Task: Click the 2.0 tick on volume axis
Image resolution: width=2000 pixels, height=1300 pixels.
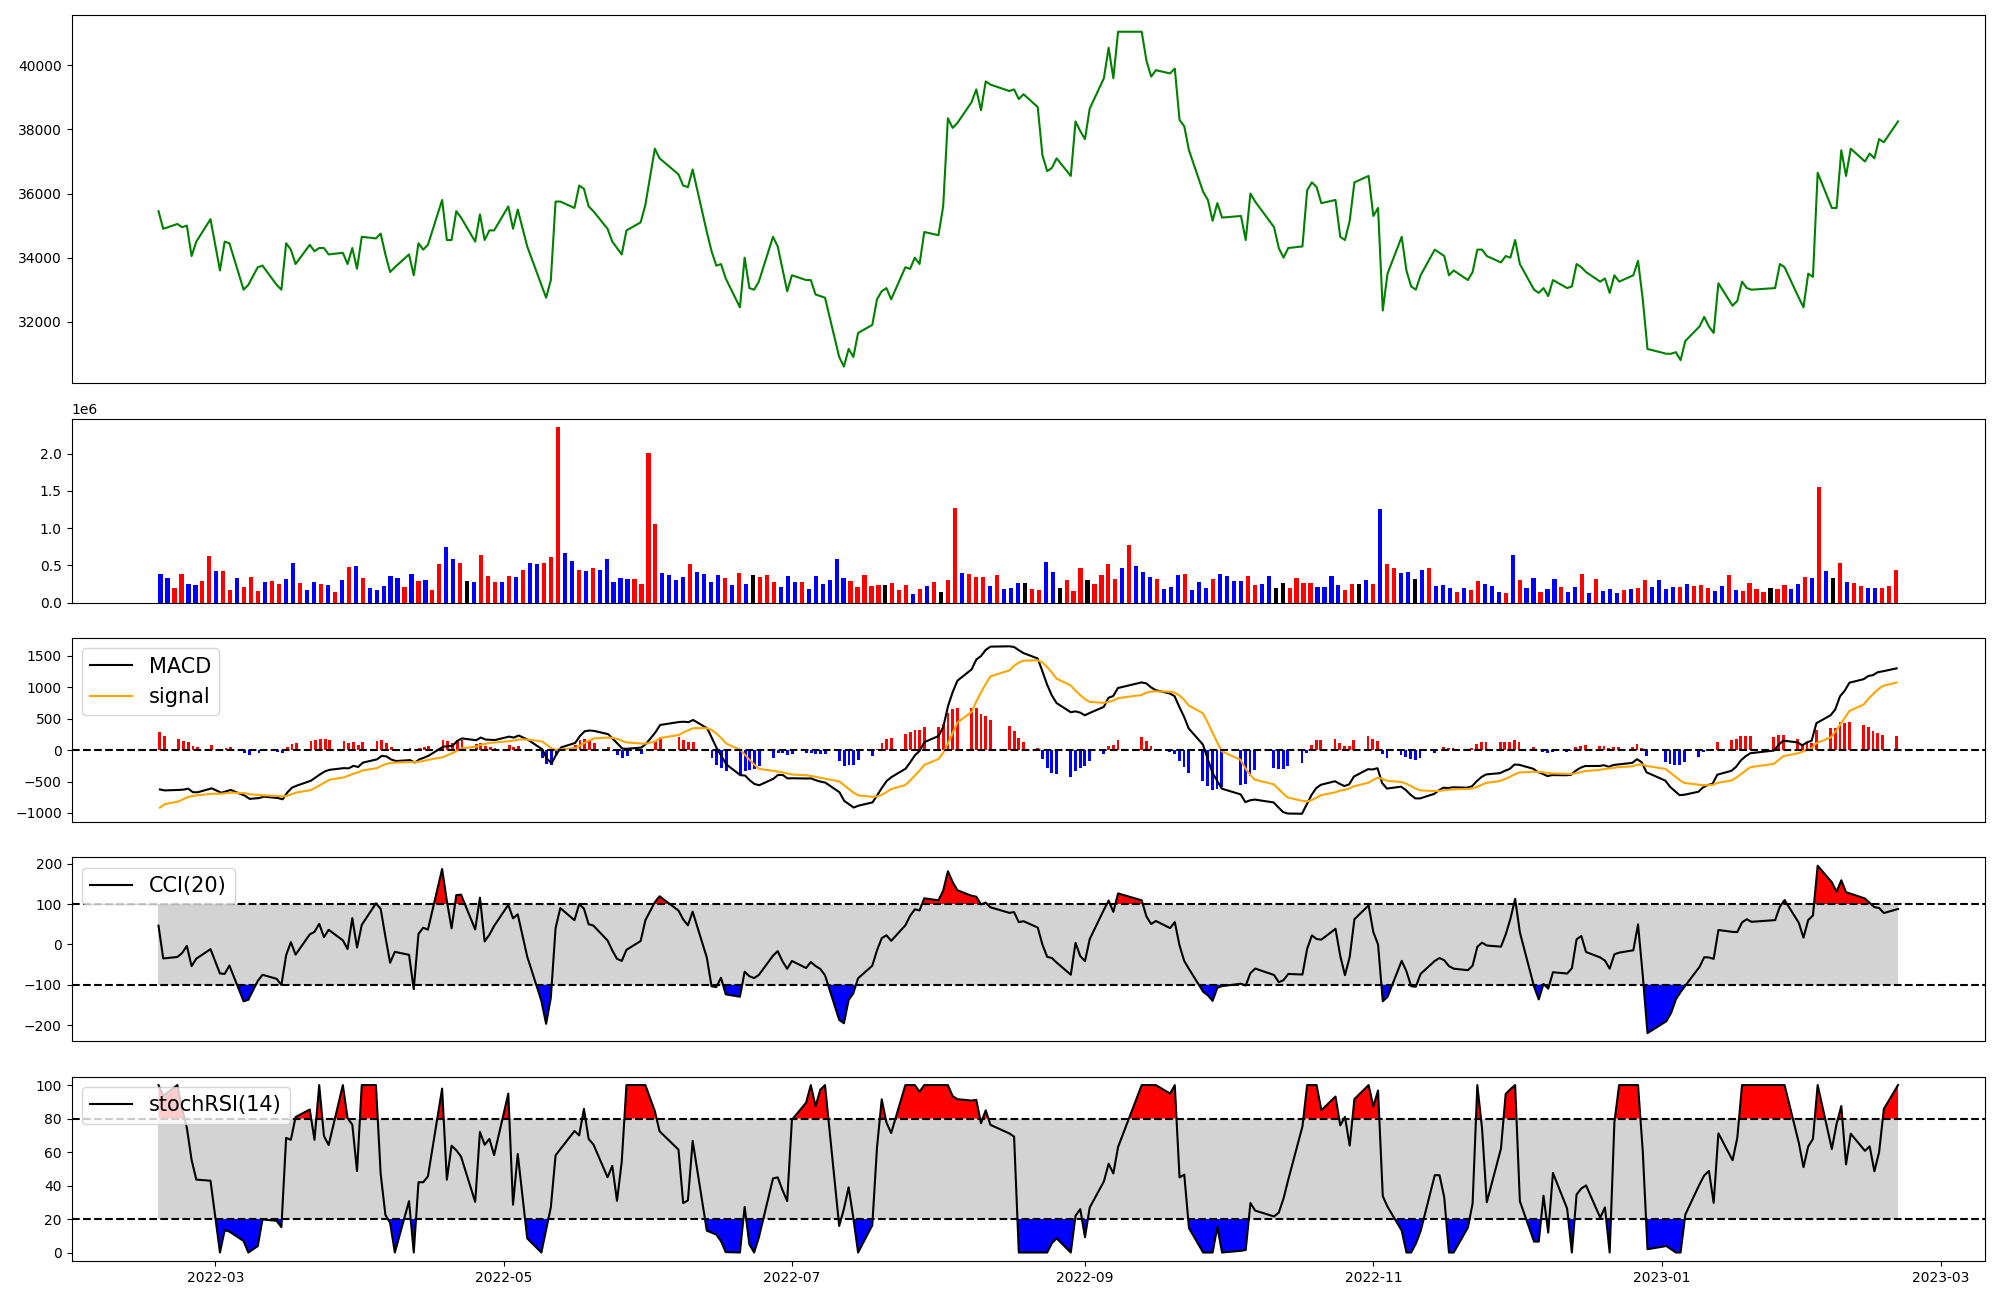Action: coord(51,454)
